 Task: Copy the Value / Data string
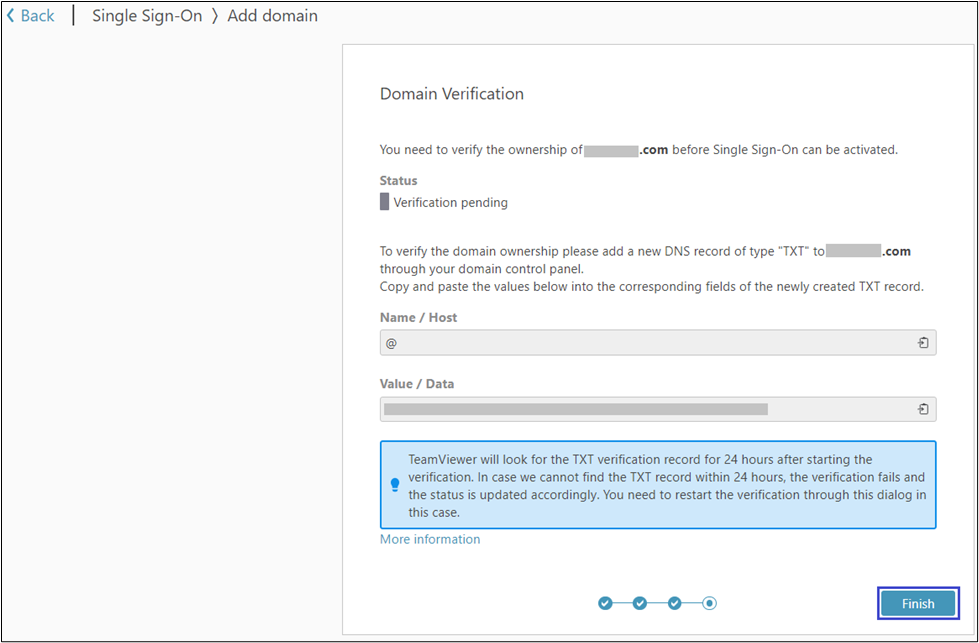pyautogui.click(x=923, y=409)
